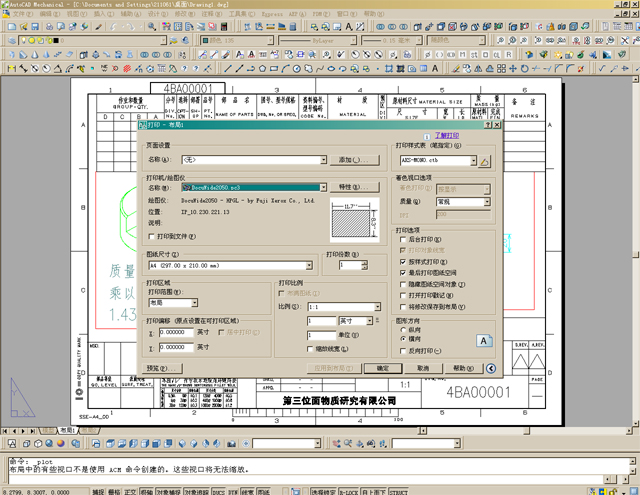
Task: Click the Preview button
Action: pyautogui.click(x=162, y=368)
